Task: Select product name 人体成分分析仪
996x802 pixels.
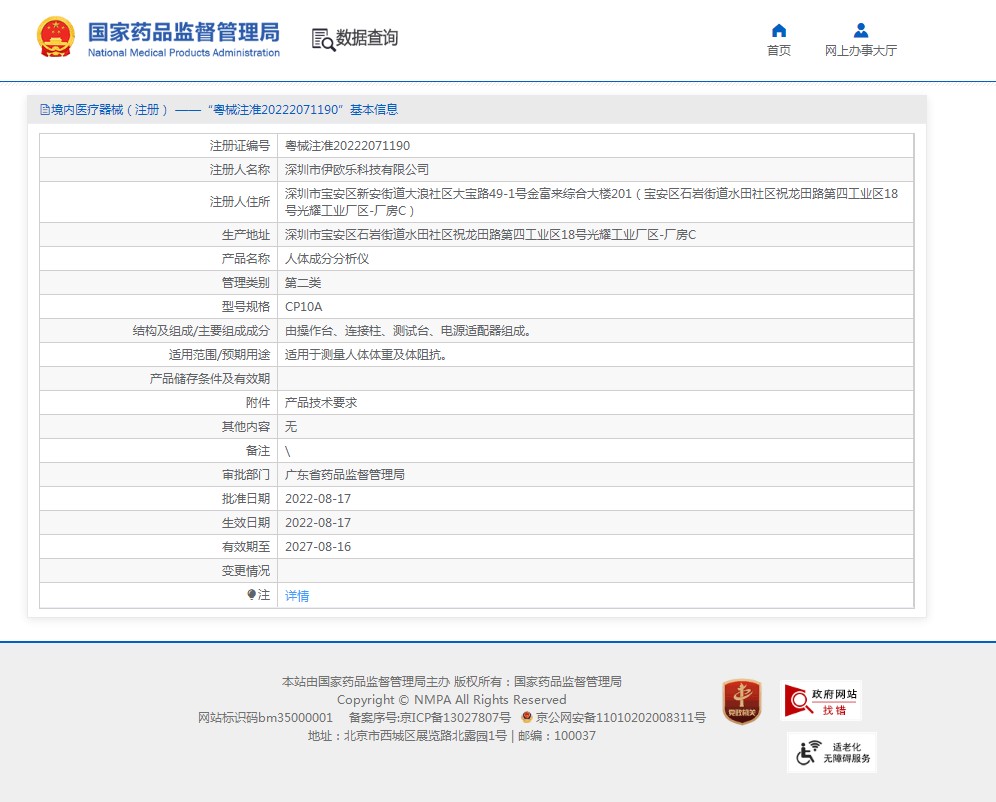Action: 326,258
